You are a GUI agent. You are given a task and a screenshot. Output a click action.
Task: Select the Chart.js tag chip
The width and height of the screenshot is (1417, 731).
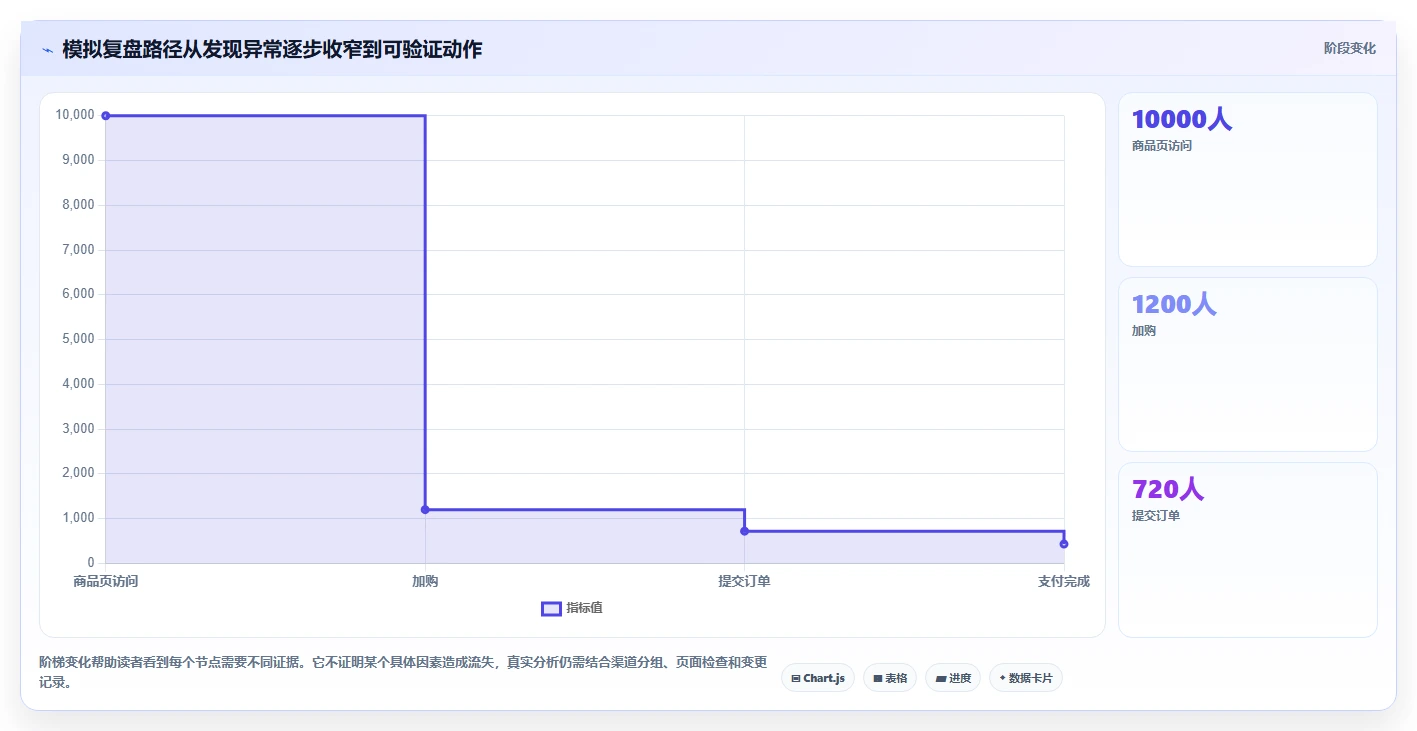[818, 678]
